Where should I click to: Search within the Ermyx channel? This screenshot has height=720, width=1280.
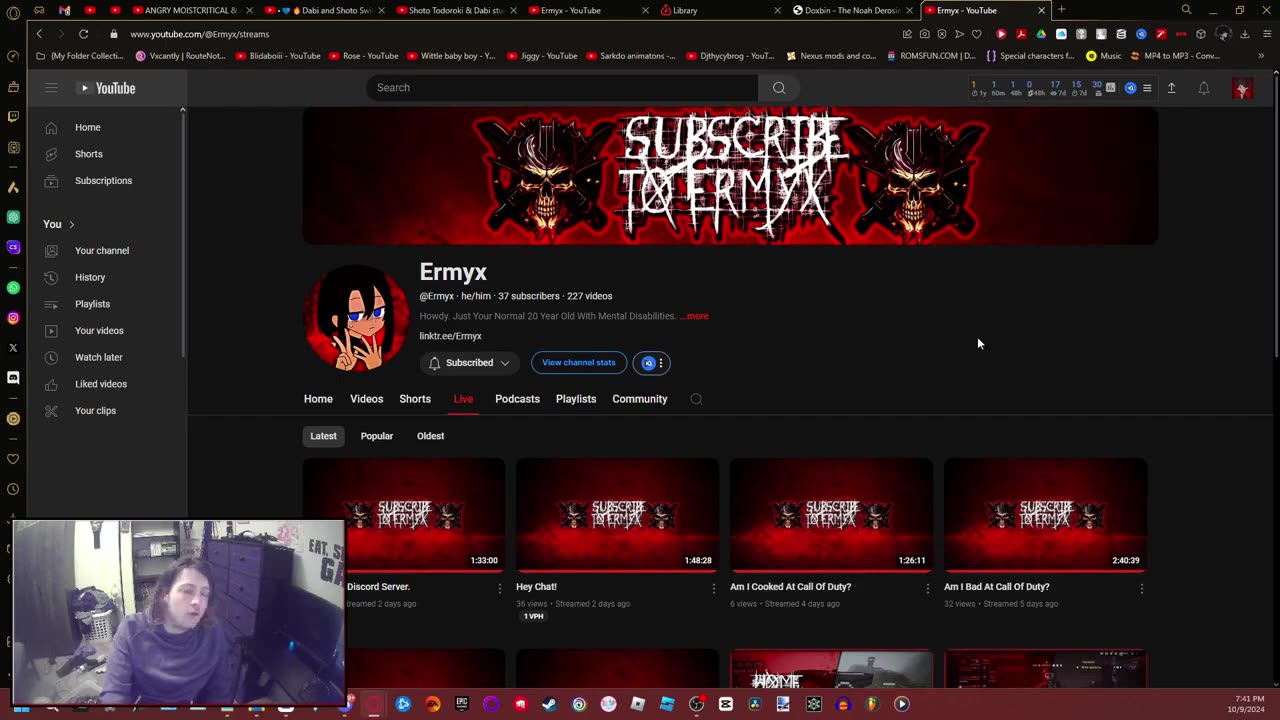click(x=696, y=399)
